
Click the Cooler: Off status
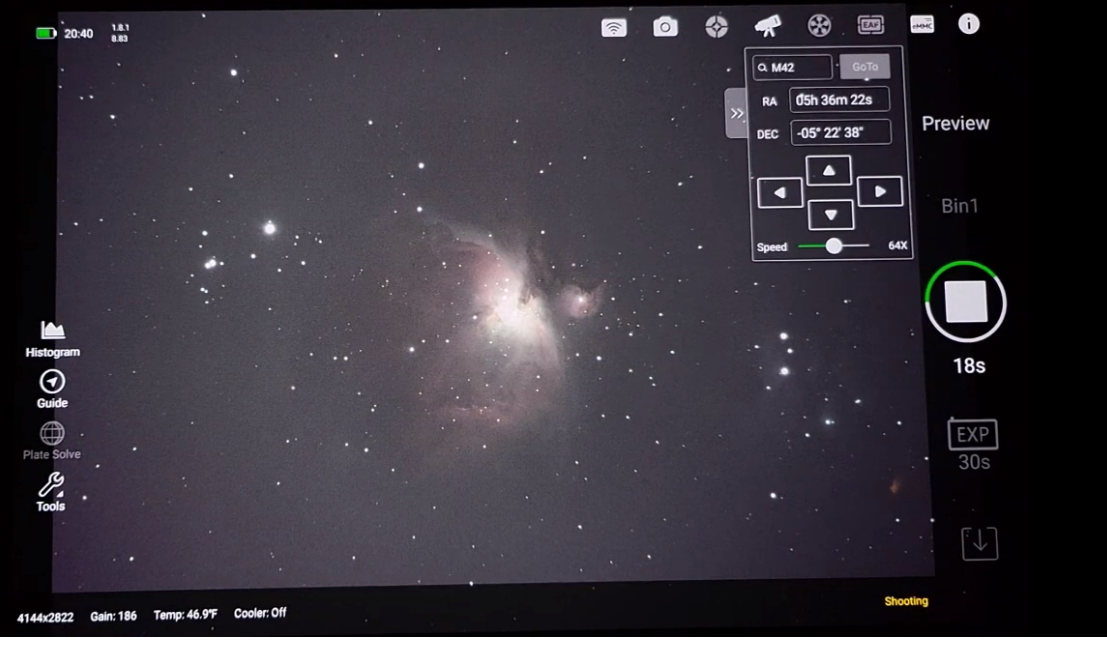(x=260, y=613)
